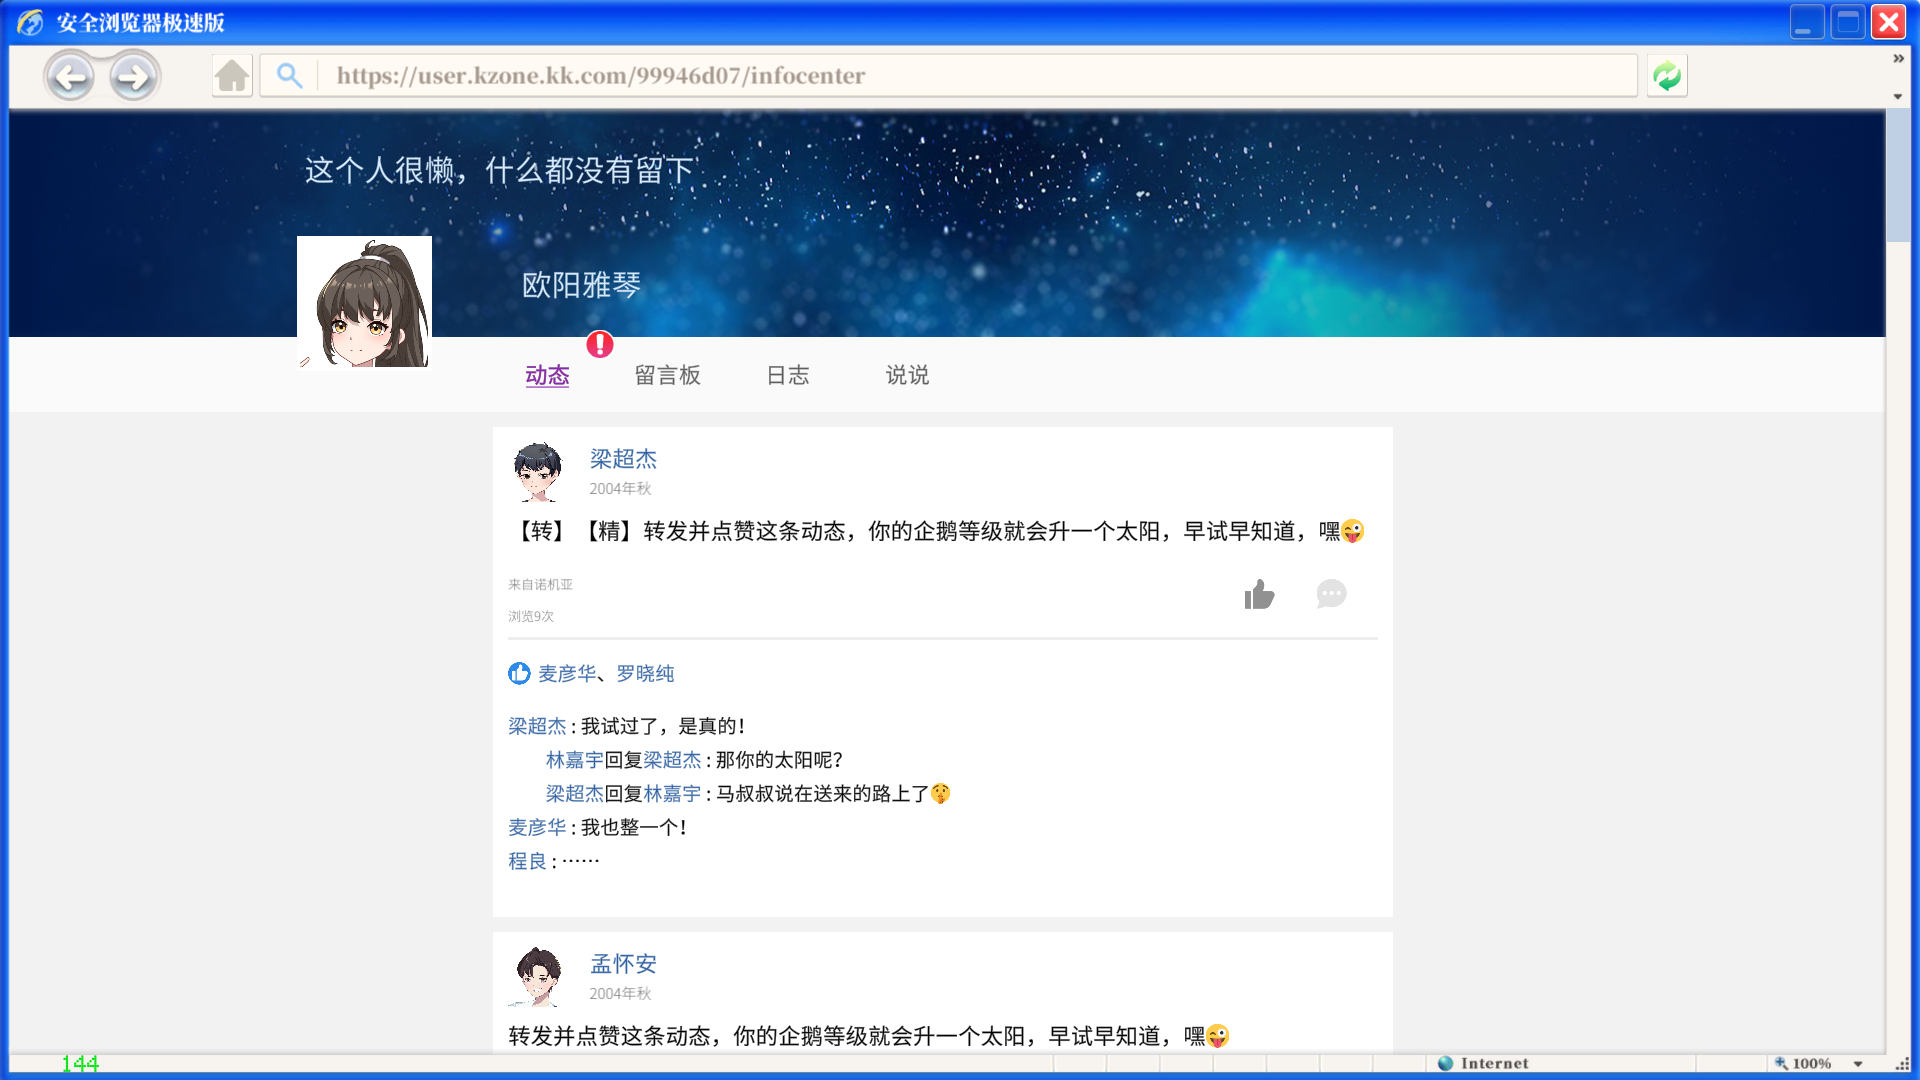Open the 日志 tab
The image size is (1920, 1080).
tap(788, 375)
